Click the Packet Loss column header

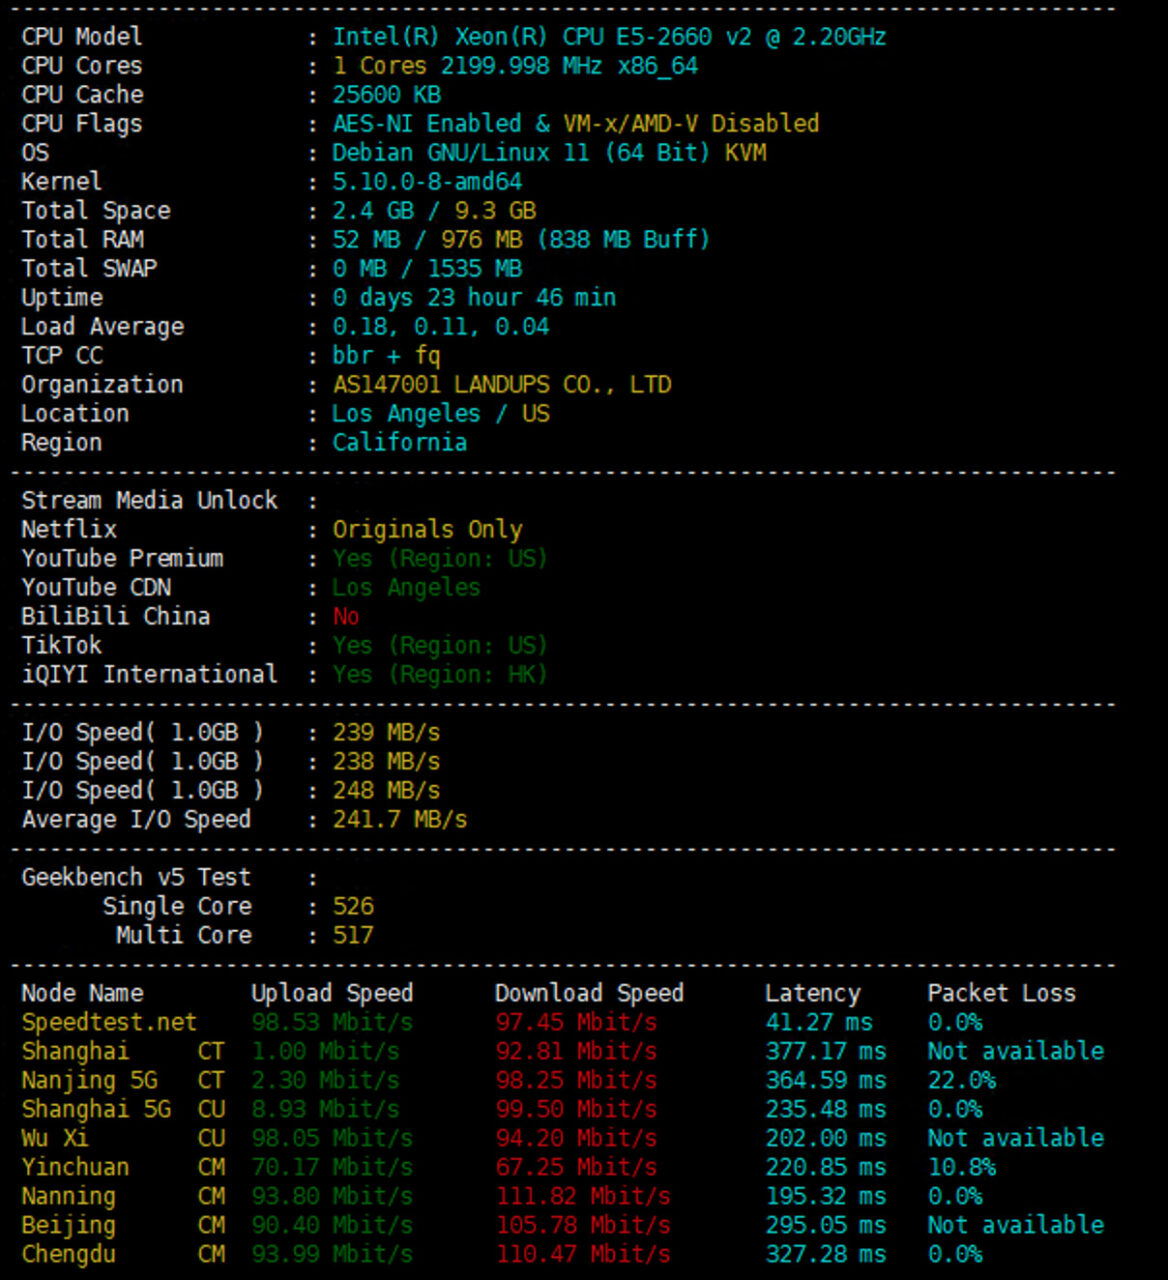coord(1001,994)
